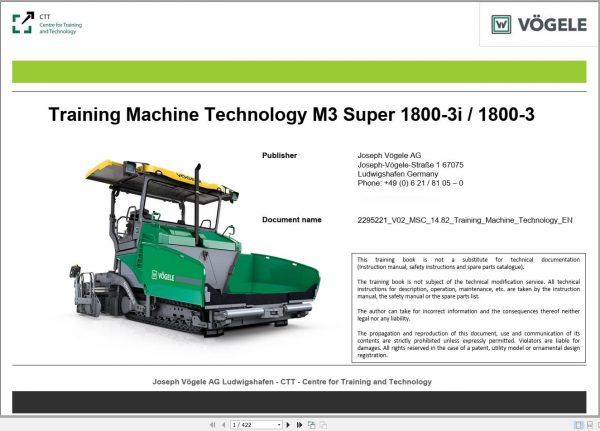Click the document name 2295221_V02_MSC_14.82 text
The height and width of the screenshot is (431, 600).
[465, 220]
